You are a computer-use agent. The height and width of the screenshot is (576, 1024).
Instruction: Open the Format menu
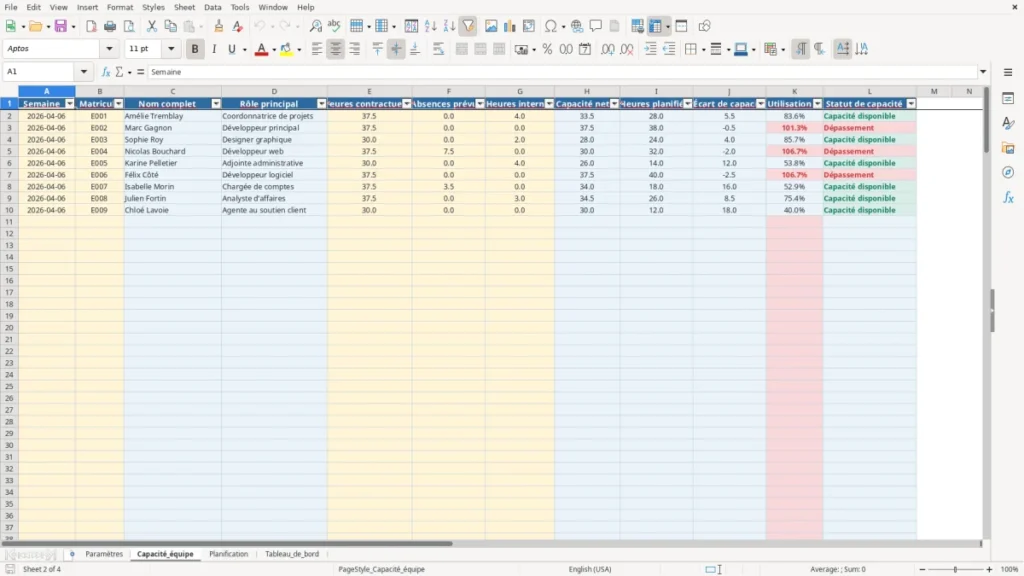pyautogui.click(x=120, y=7)
